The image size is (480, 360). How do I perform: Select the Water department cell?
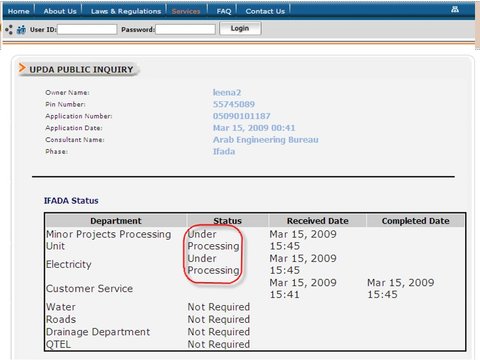(61, 307)
